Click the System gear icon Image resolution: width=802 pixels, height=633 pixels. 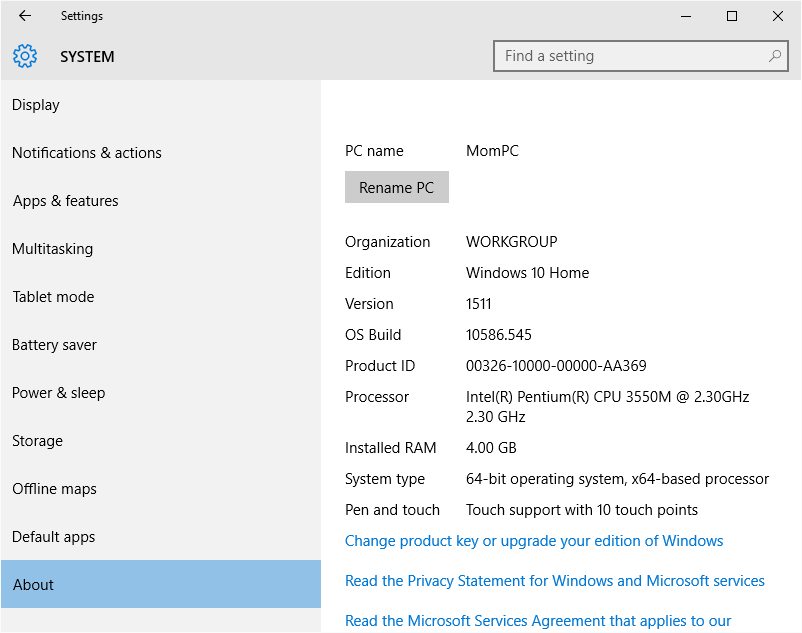pyautogui.click(x=25, y=57)
